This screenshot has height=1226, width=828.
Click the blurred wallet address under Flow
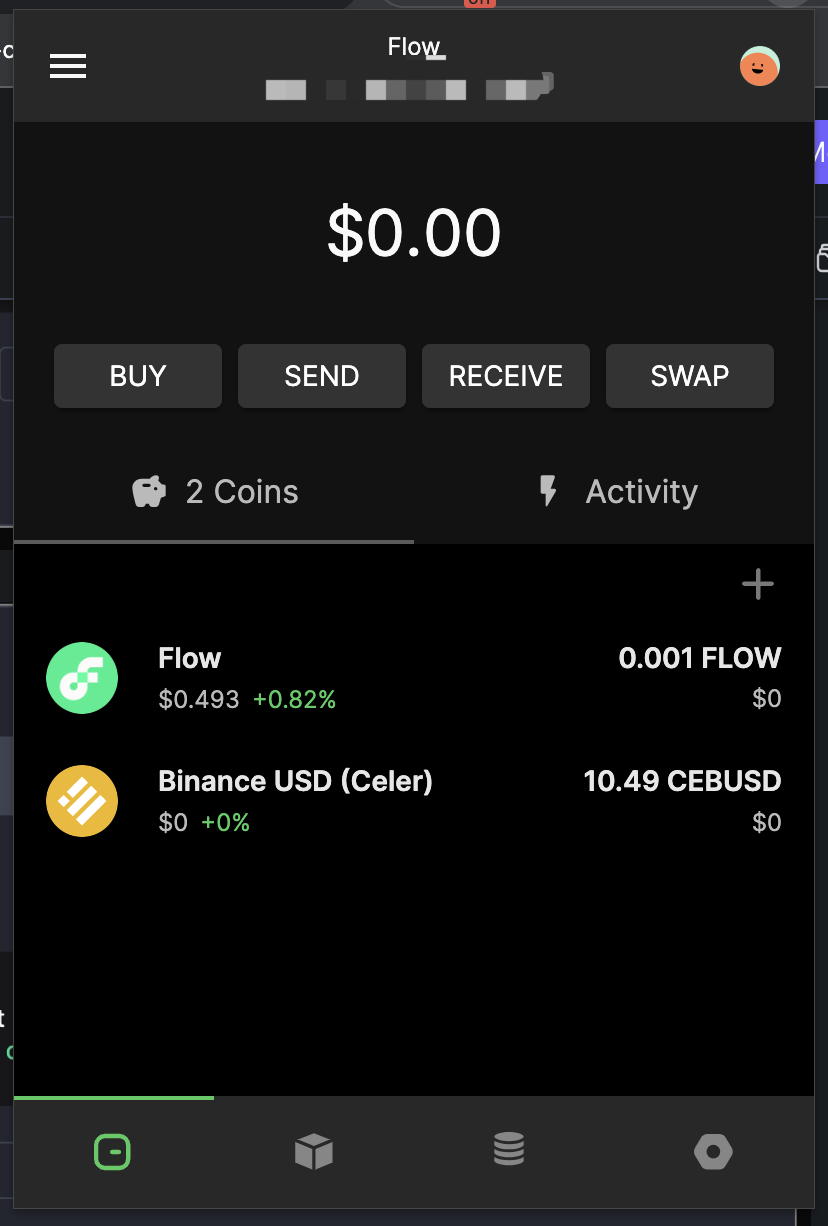(409, 90)
